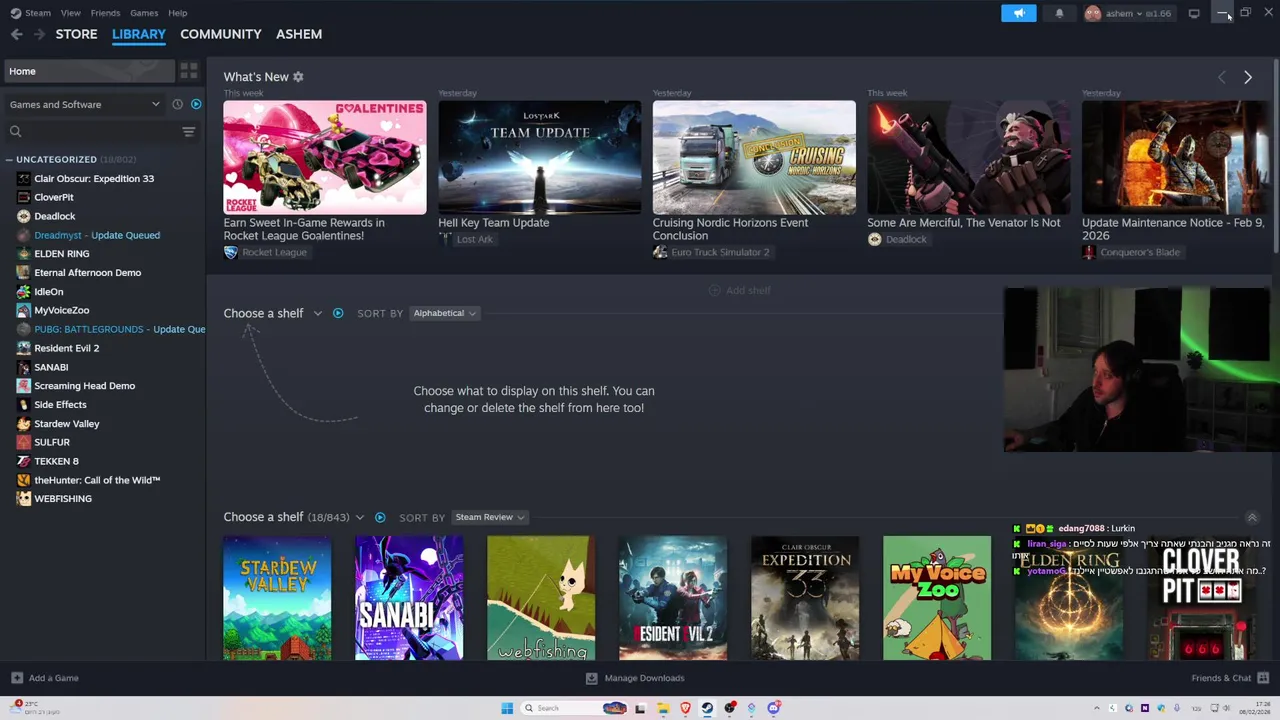Open the ashem account dropdown
Screen dimensions: 1280x720
point(1128,13)
